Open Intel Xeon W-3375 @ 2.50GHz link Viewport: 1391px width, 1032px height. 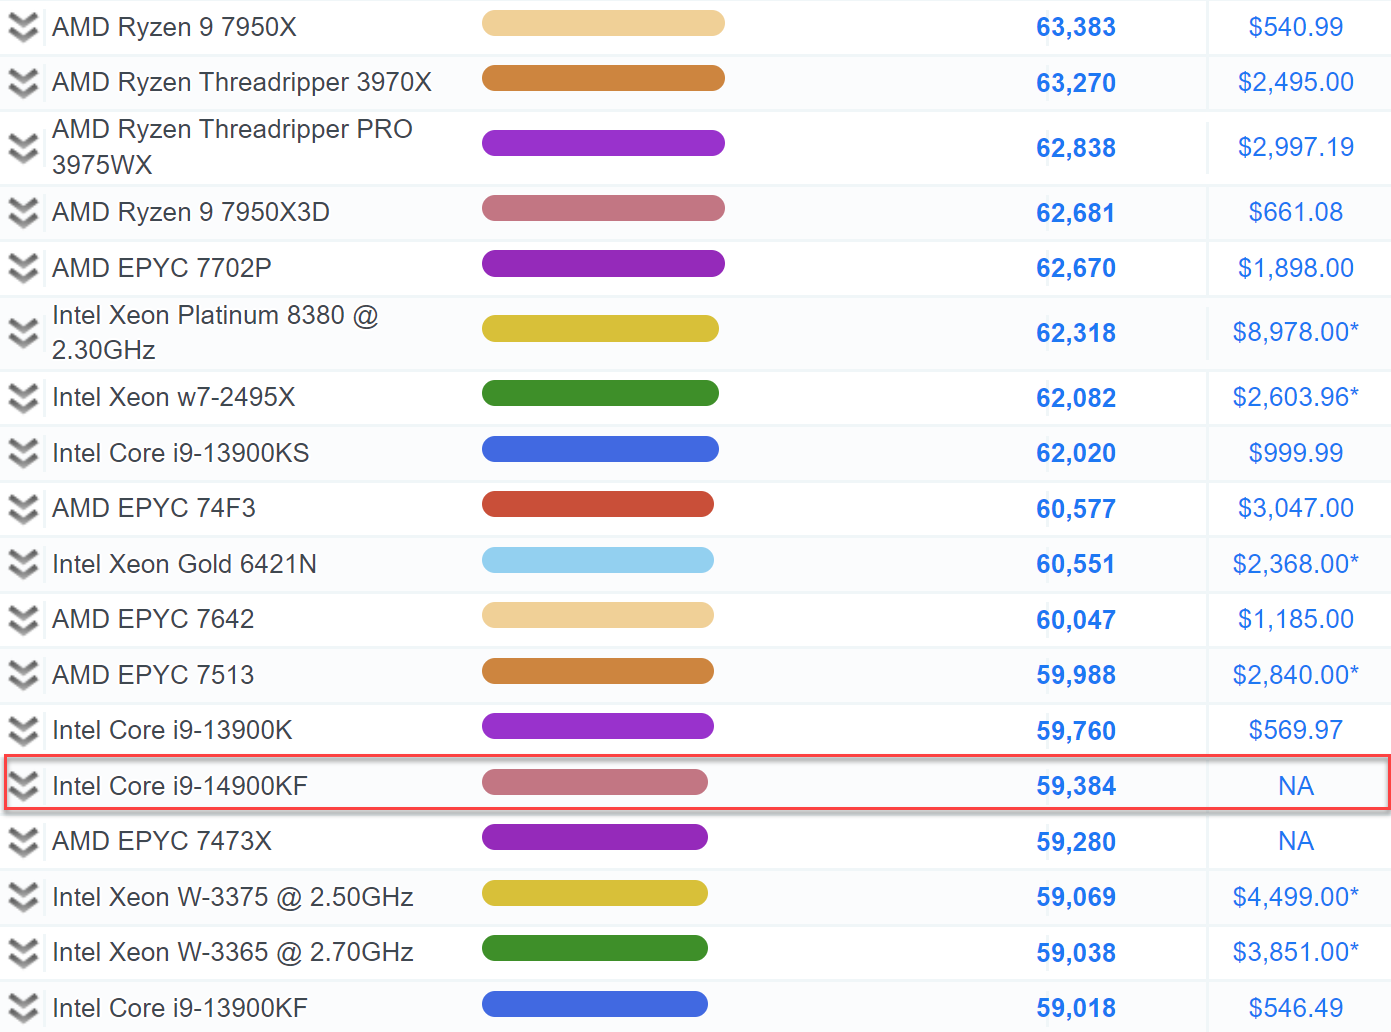(233, 897)
